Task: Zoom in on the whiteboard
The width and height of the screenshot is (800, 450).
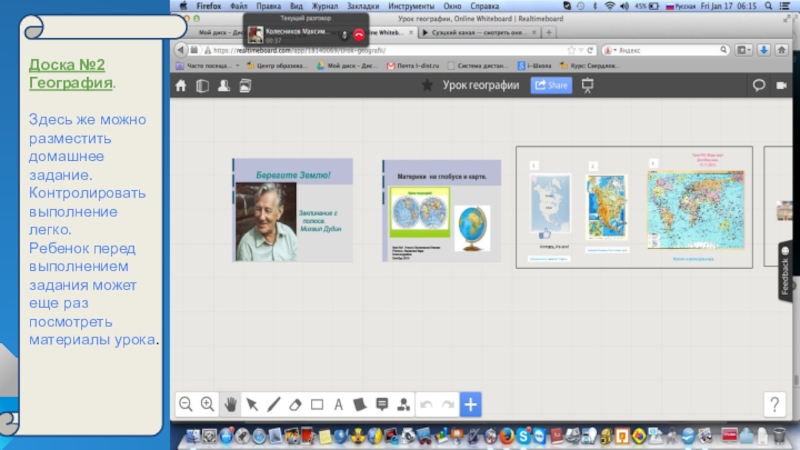Action: (x=207, y=404)
